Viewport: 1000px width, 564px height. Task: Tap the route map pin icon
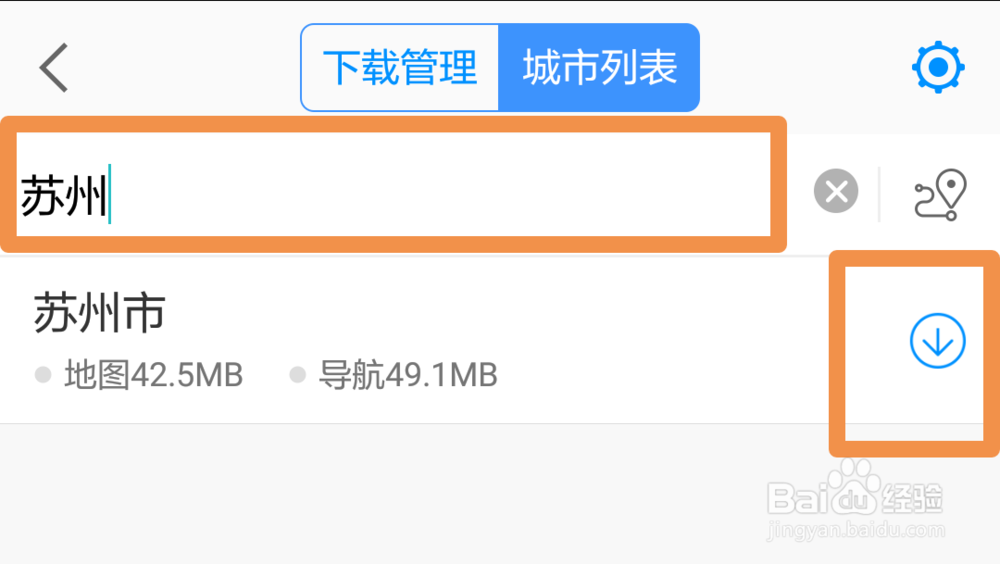[x=940, y=195]
